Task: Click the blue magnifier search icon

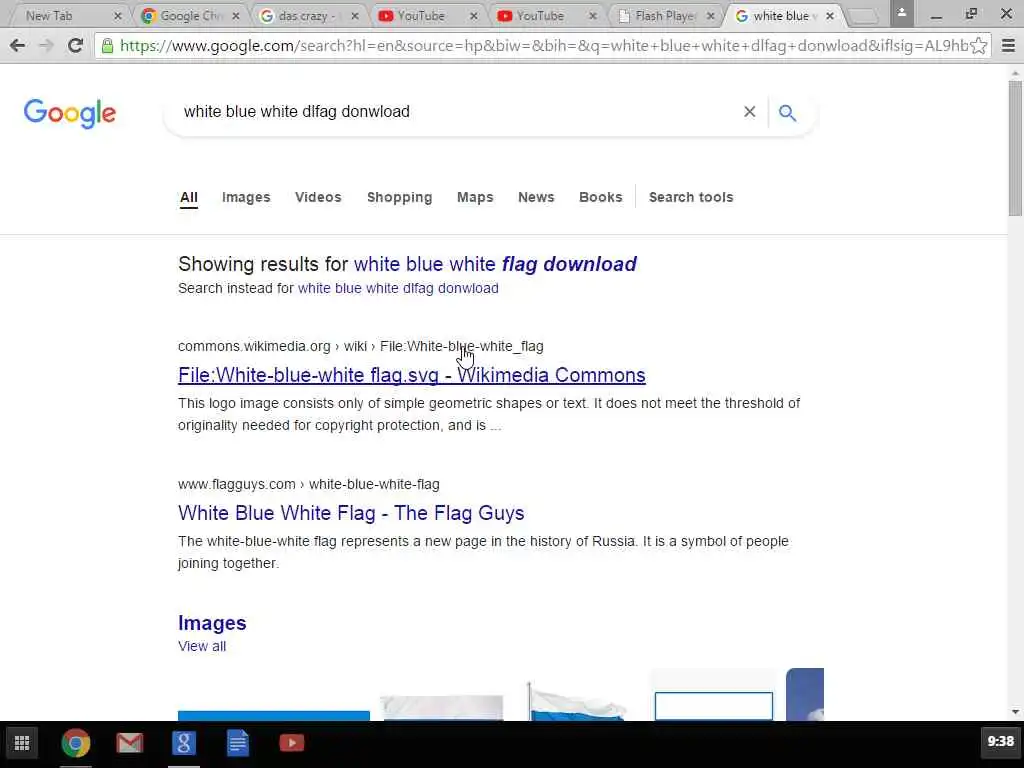Action: 788,112
